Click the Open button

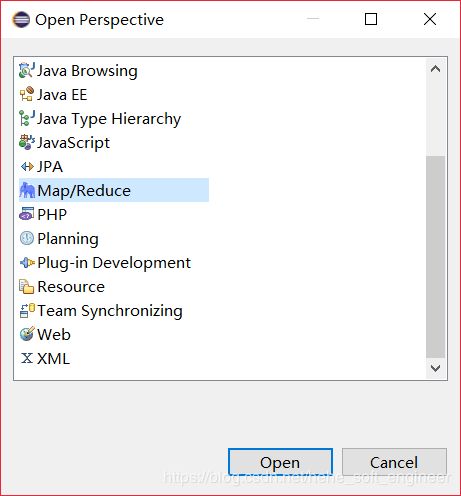pyautogui.click(x=280, y=462)
